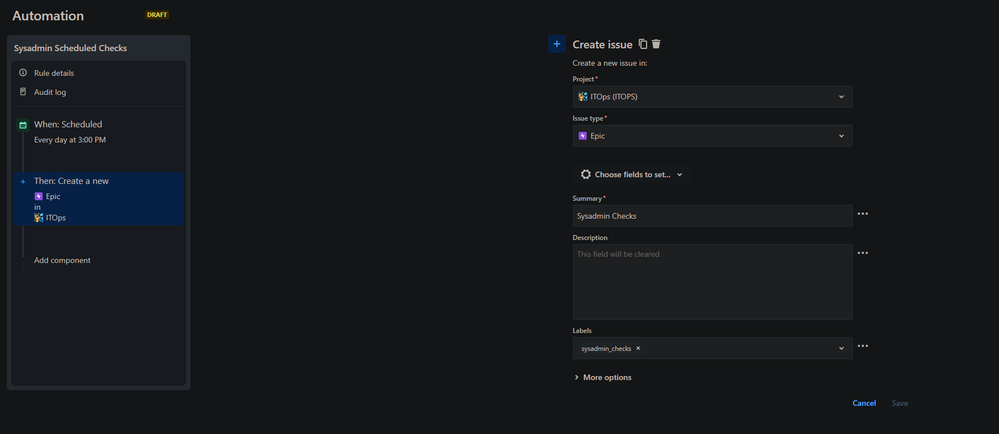Click the gear icon in Choose fields
The width and height of the screenshot is (999, 434).
586,174
